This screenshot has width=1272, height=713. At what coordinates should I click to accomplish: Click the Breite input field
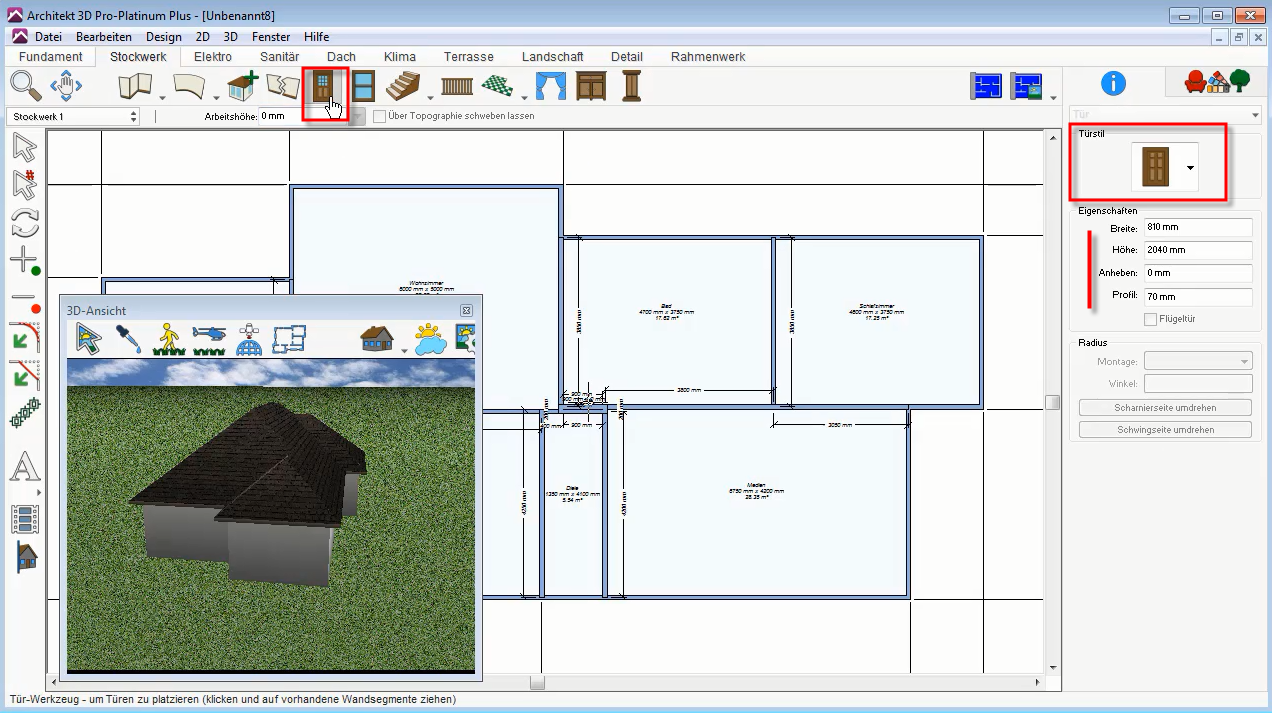click(1197, 228)
